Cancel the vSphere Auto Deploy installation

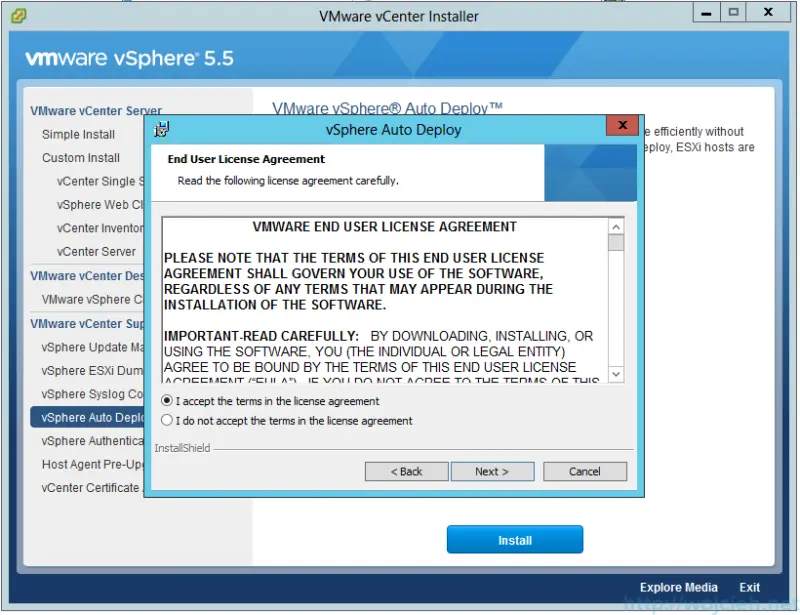(585, 471)
